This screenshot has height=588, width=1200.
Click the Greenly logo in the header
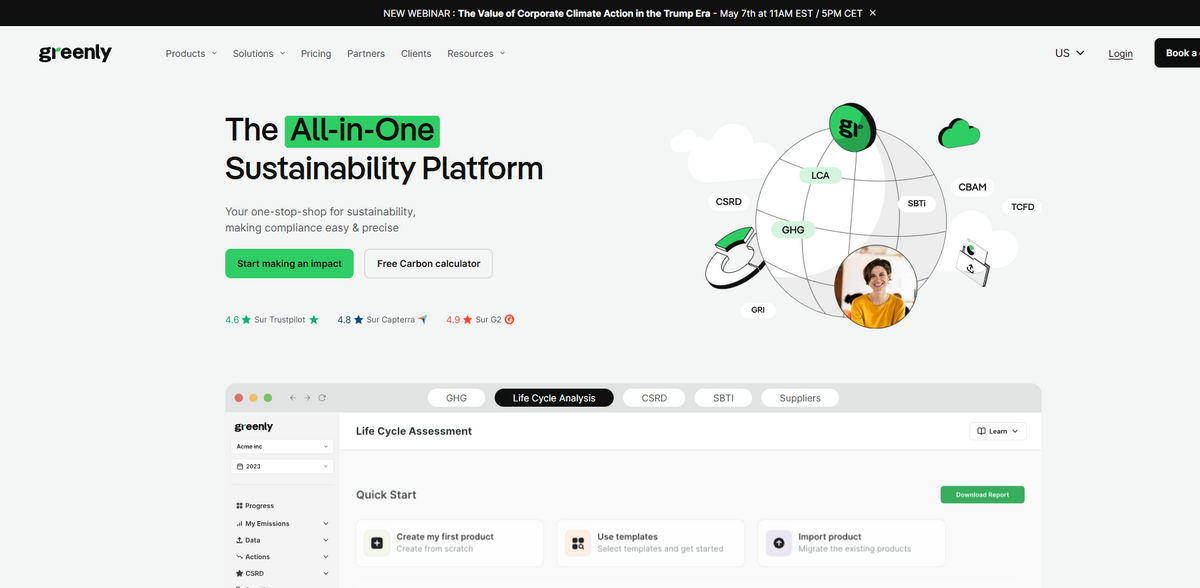(x=75, y=54)
